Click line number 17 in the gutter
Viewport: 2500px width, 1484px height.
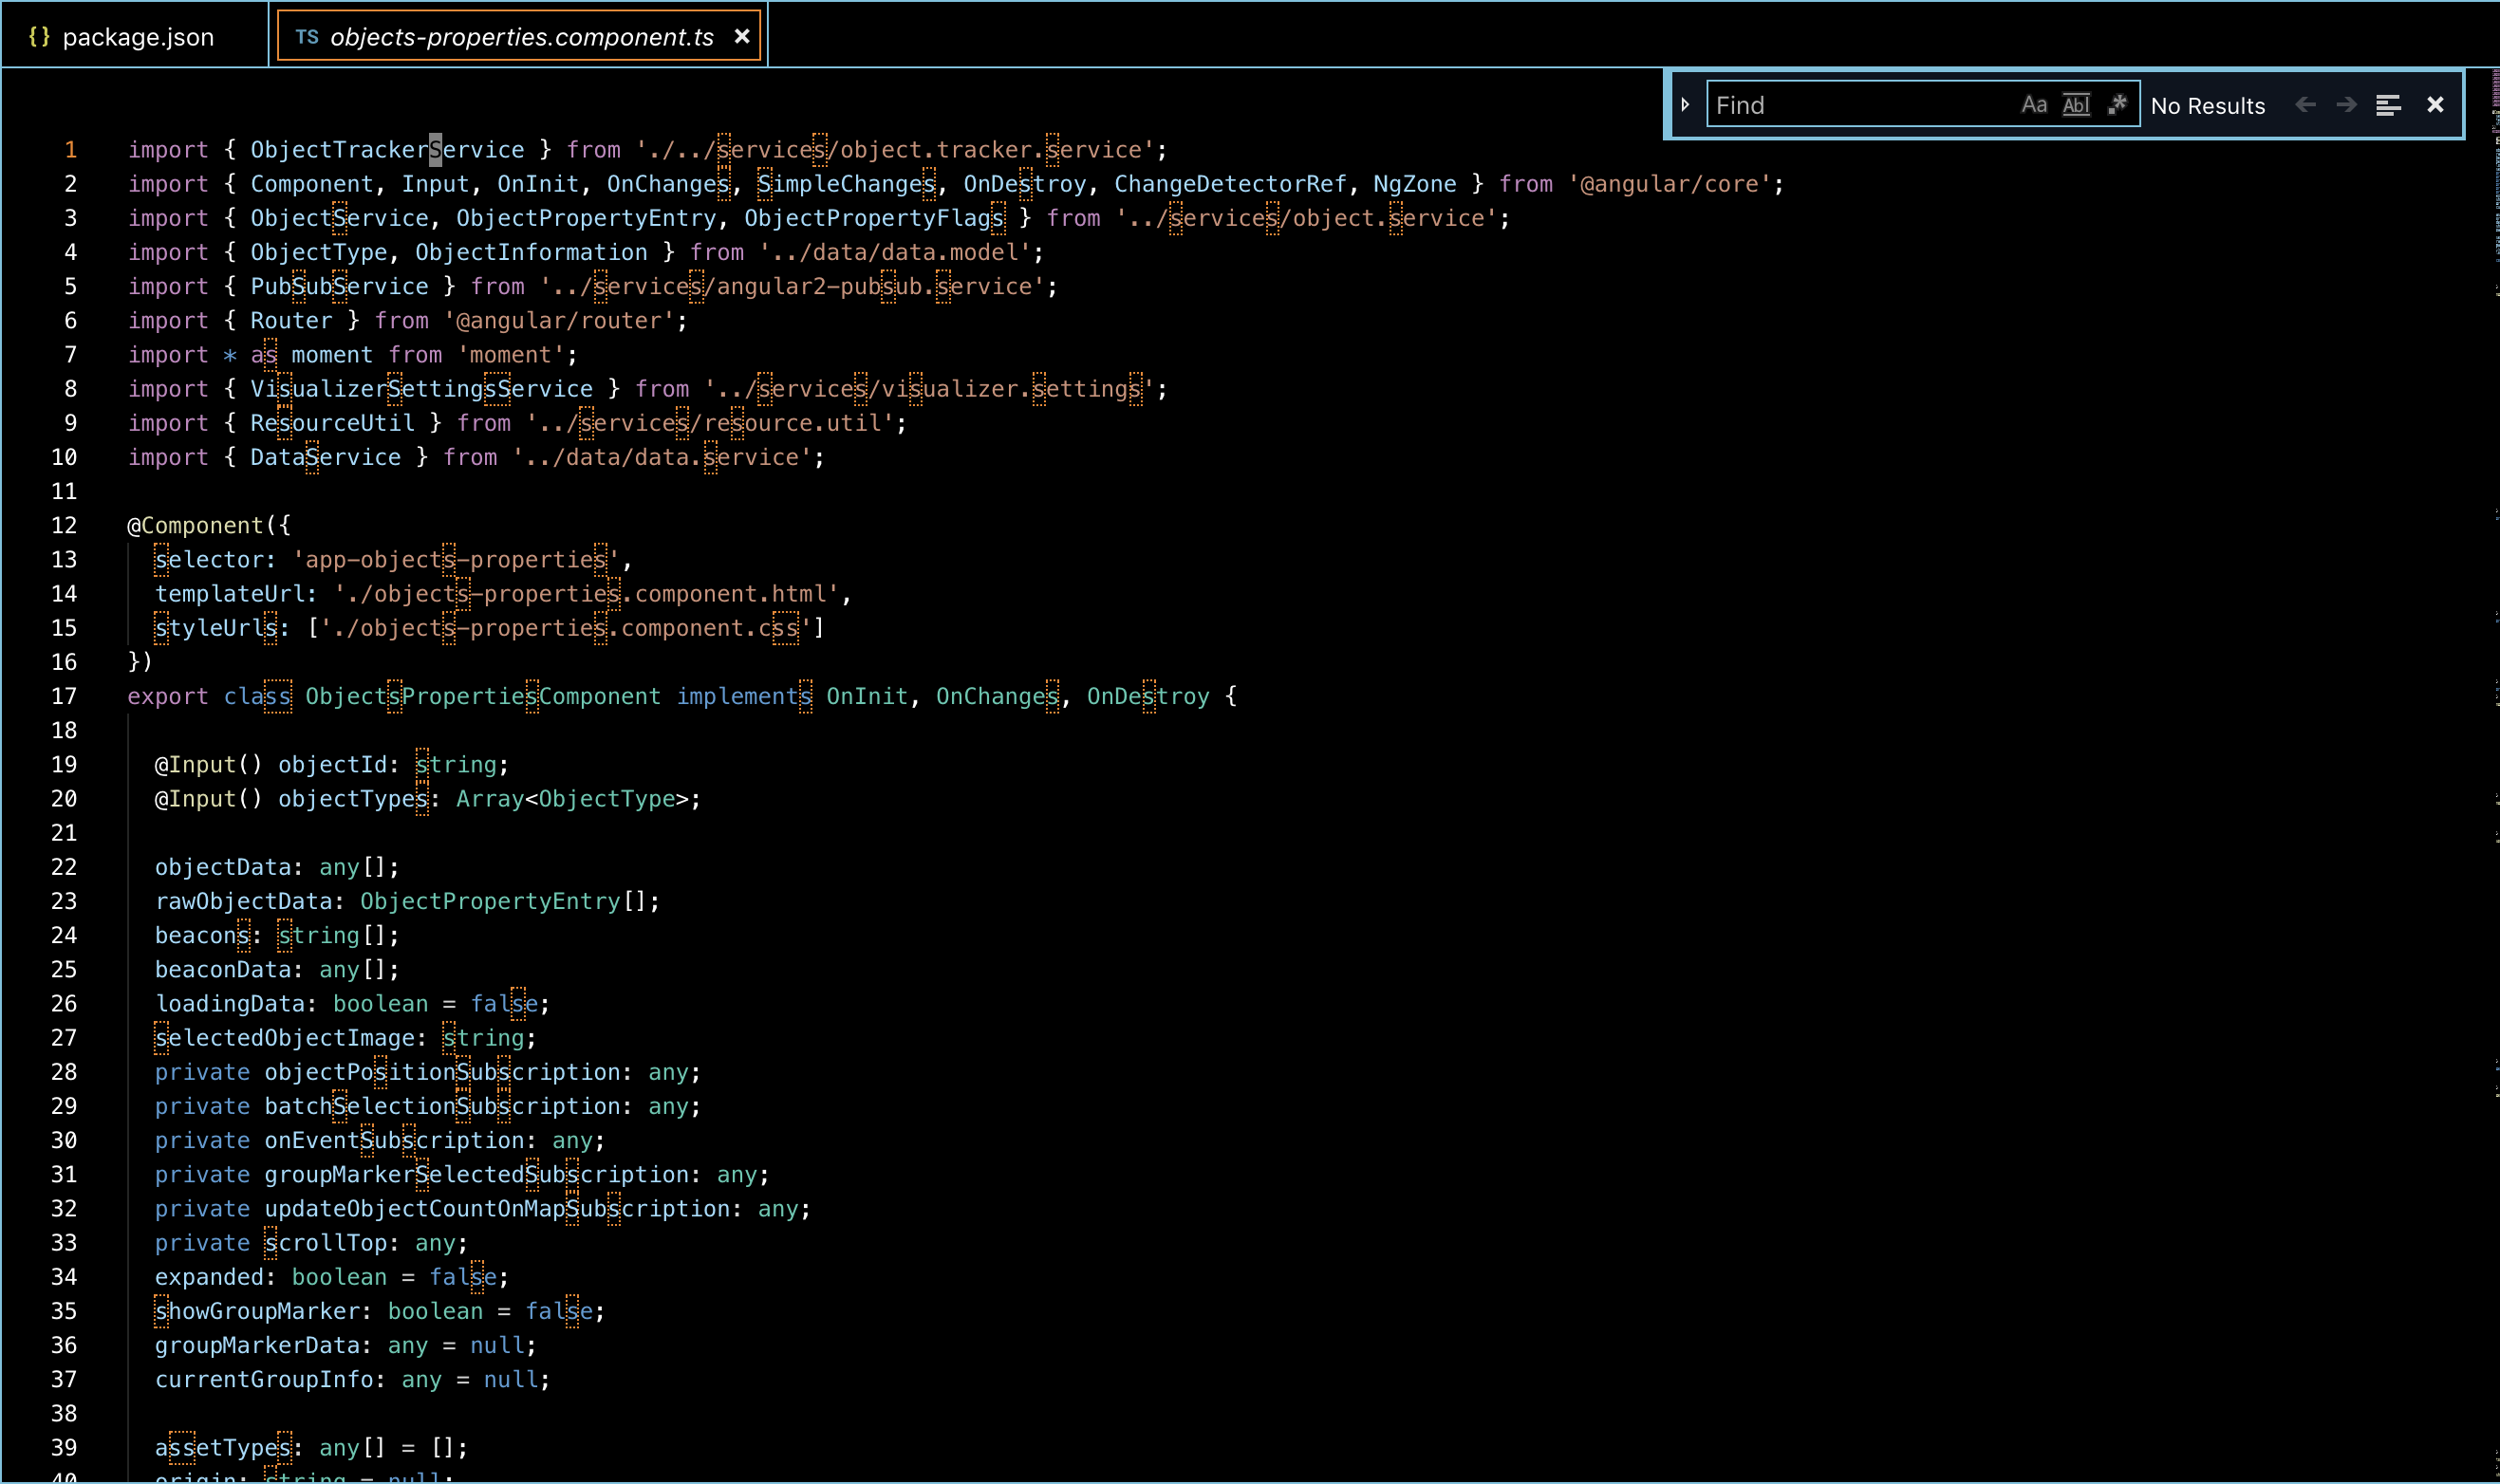[64, 696]
